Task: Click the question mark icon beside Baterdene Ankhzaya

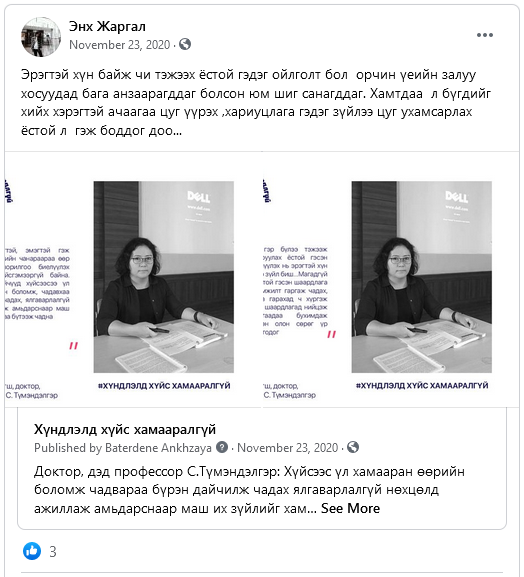Action: pyautogui.click(x=222, y=447)
